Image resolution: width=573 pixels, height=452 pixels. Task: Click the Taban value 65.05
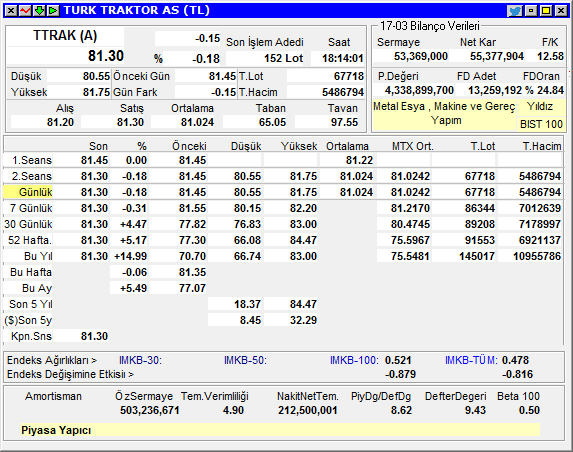coord(272,122)
